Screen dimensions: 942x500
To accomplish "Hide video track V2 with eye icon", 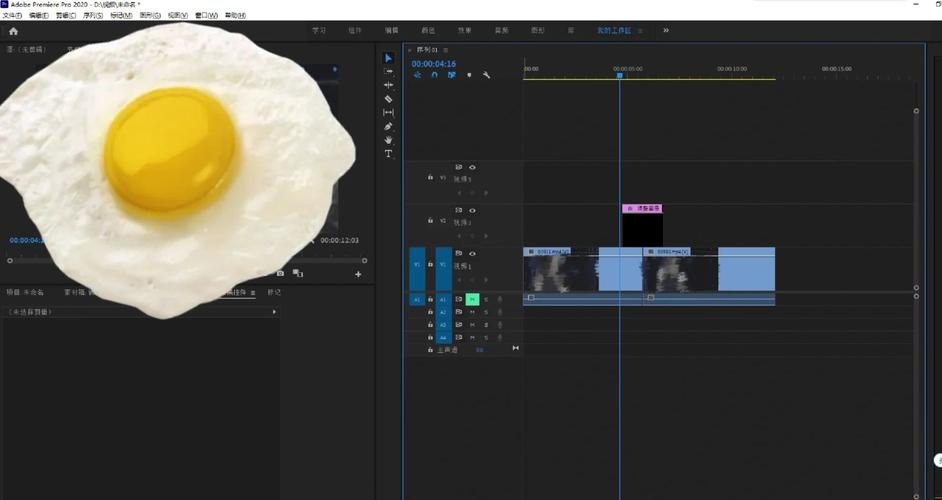I will (472, 210).
